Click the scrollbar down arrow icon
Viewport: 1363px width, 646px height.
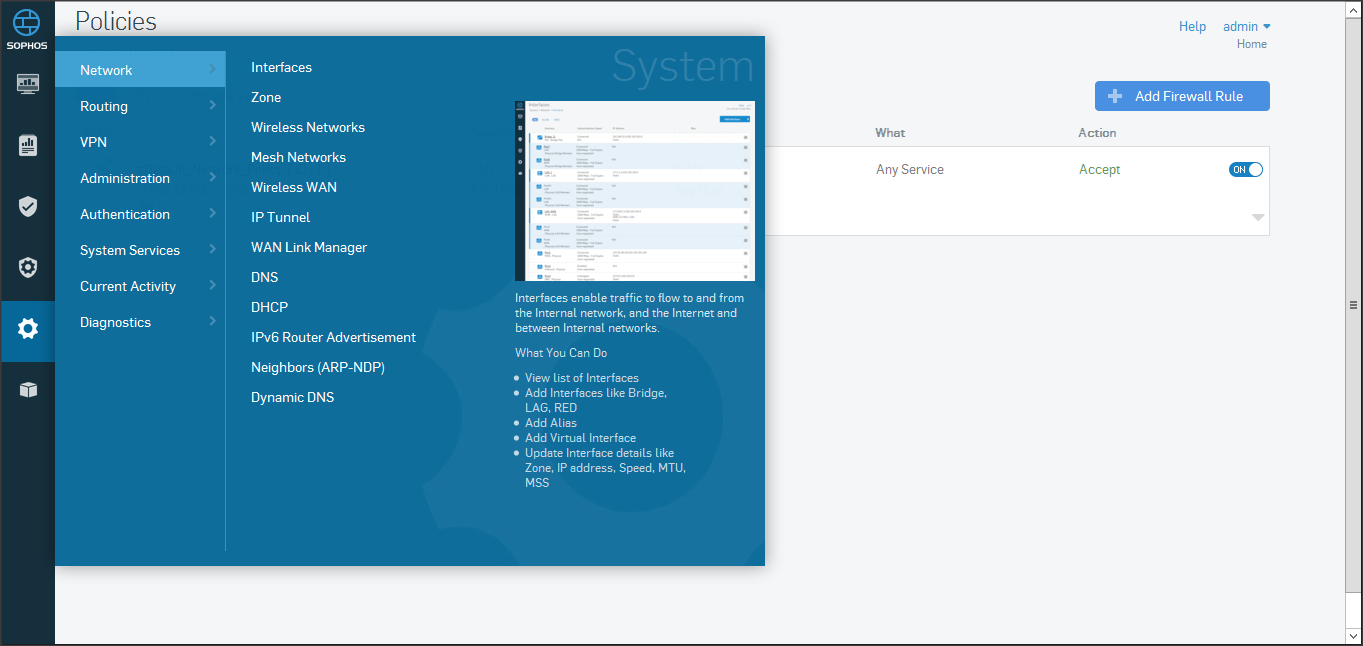(x=1353, y=636)
